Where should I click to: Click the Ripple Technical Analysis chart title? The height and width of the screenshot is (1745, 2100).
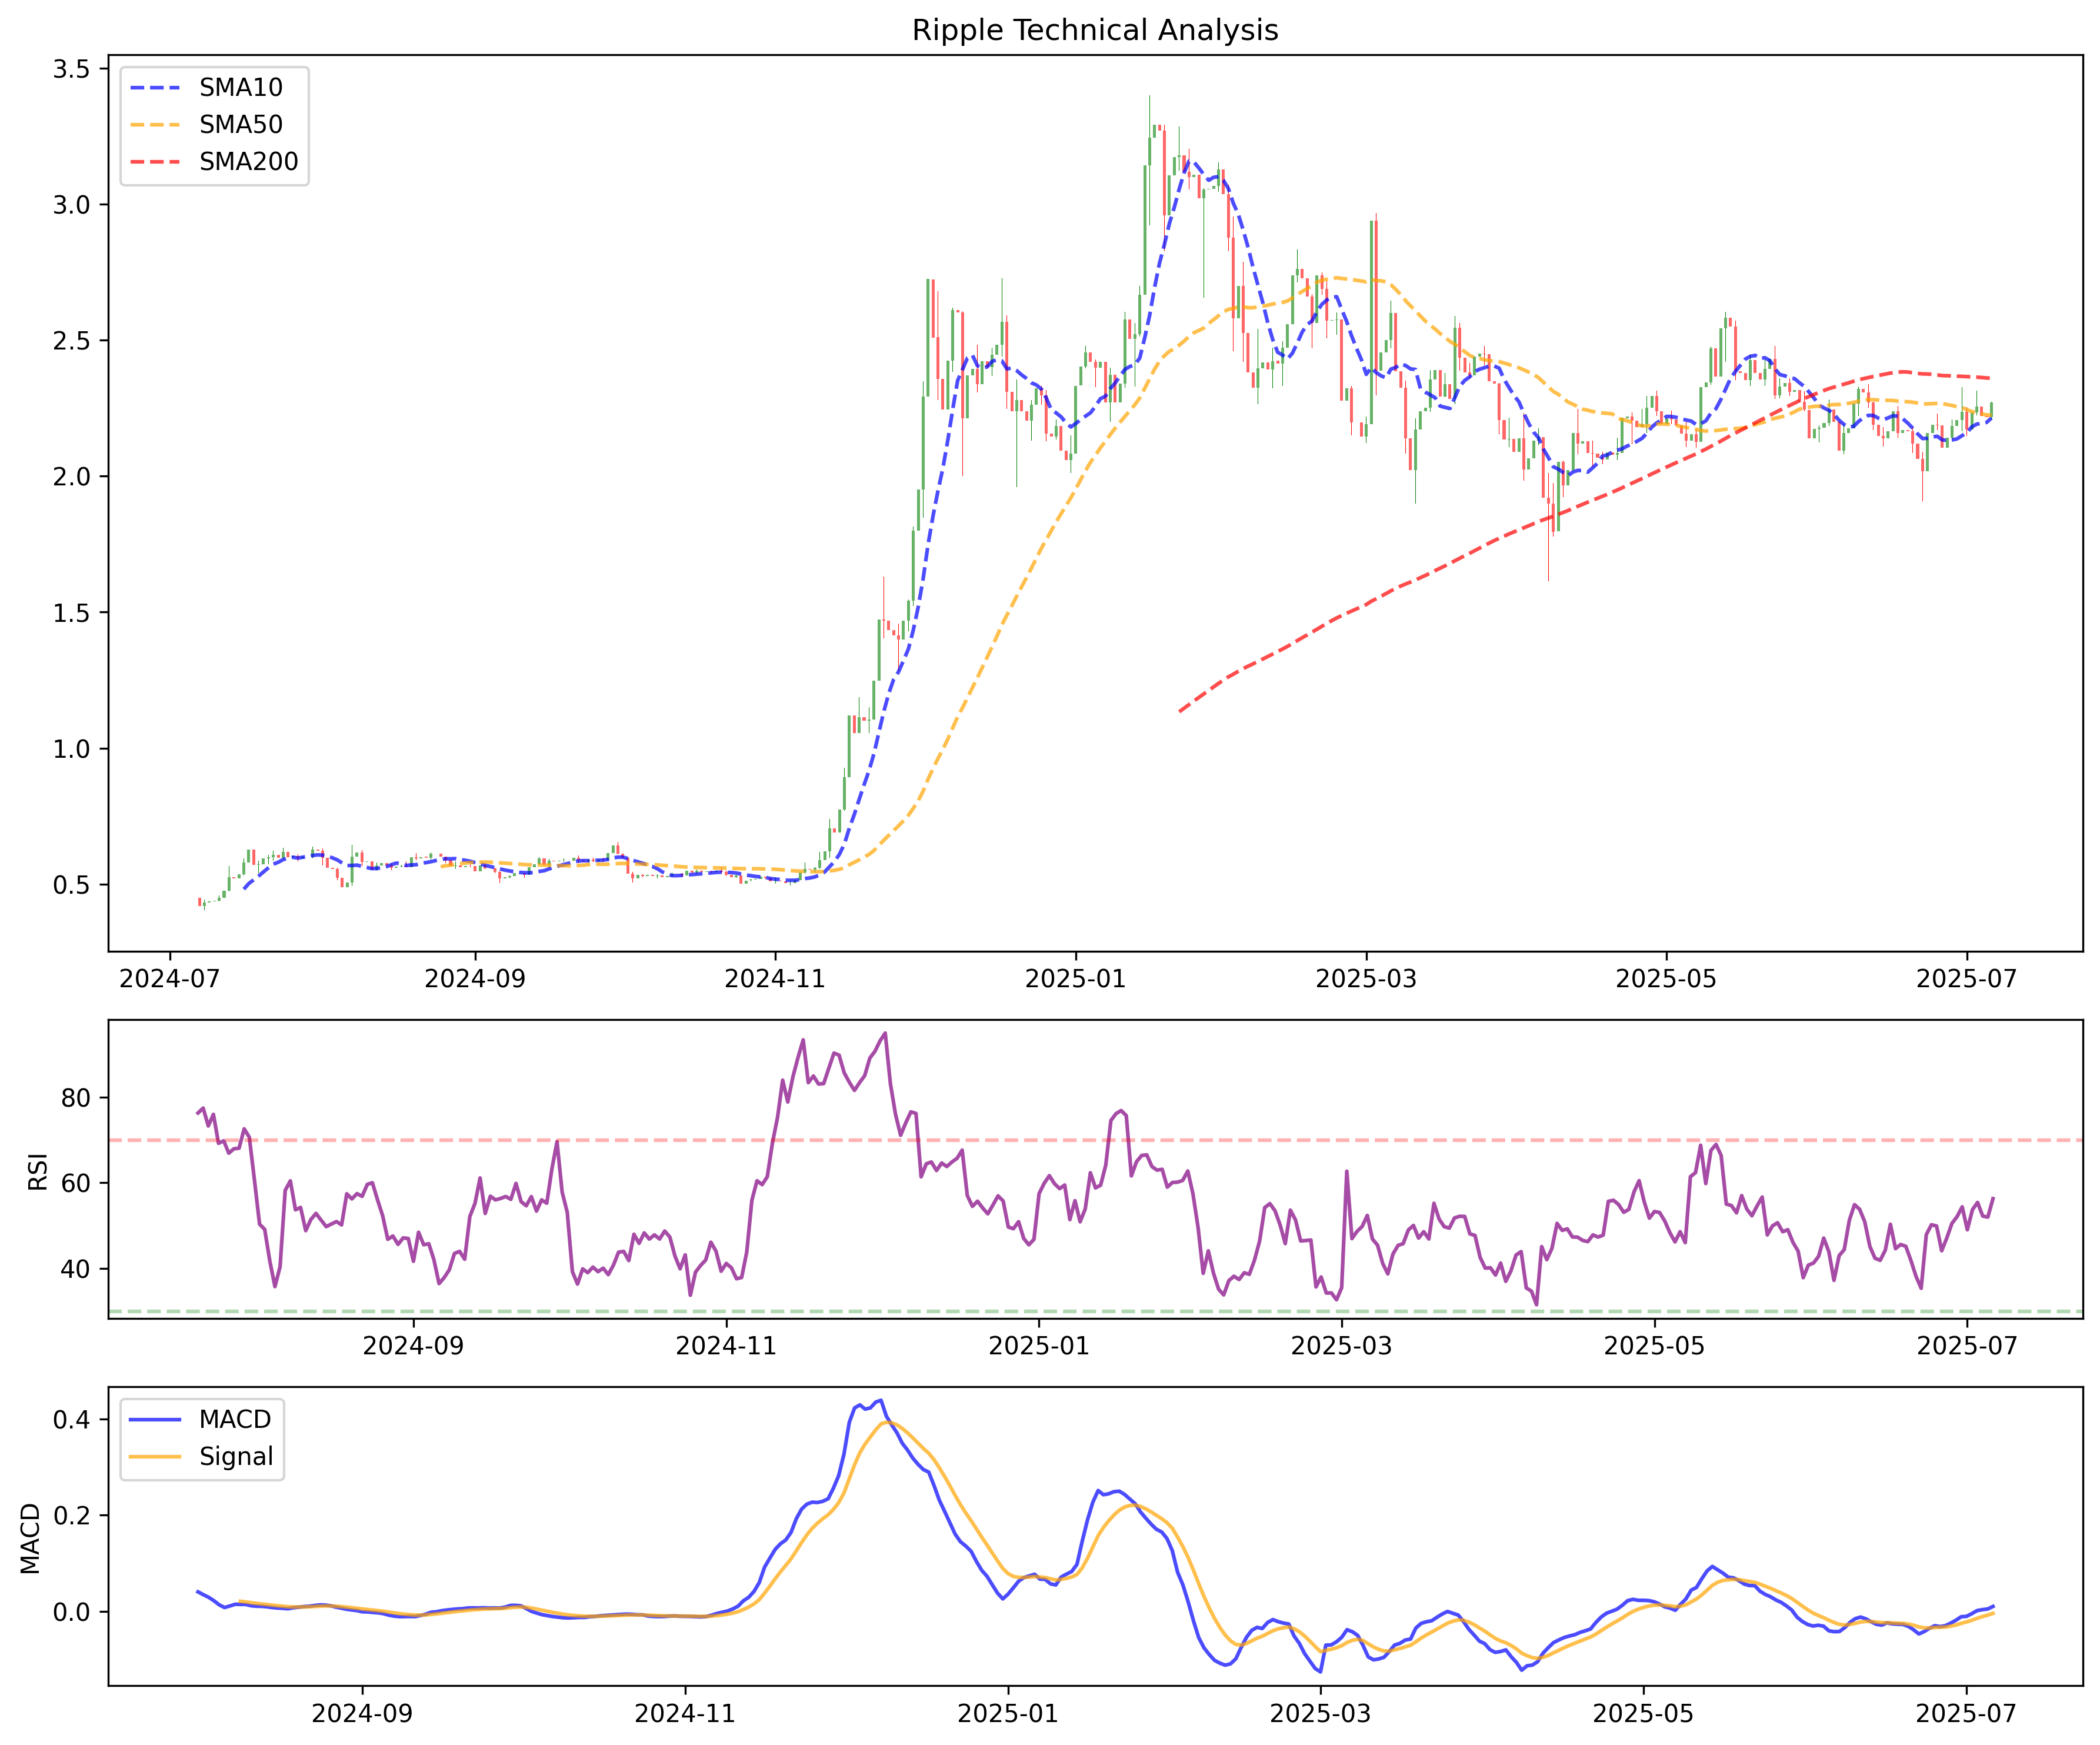coord(1094,30)
